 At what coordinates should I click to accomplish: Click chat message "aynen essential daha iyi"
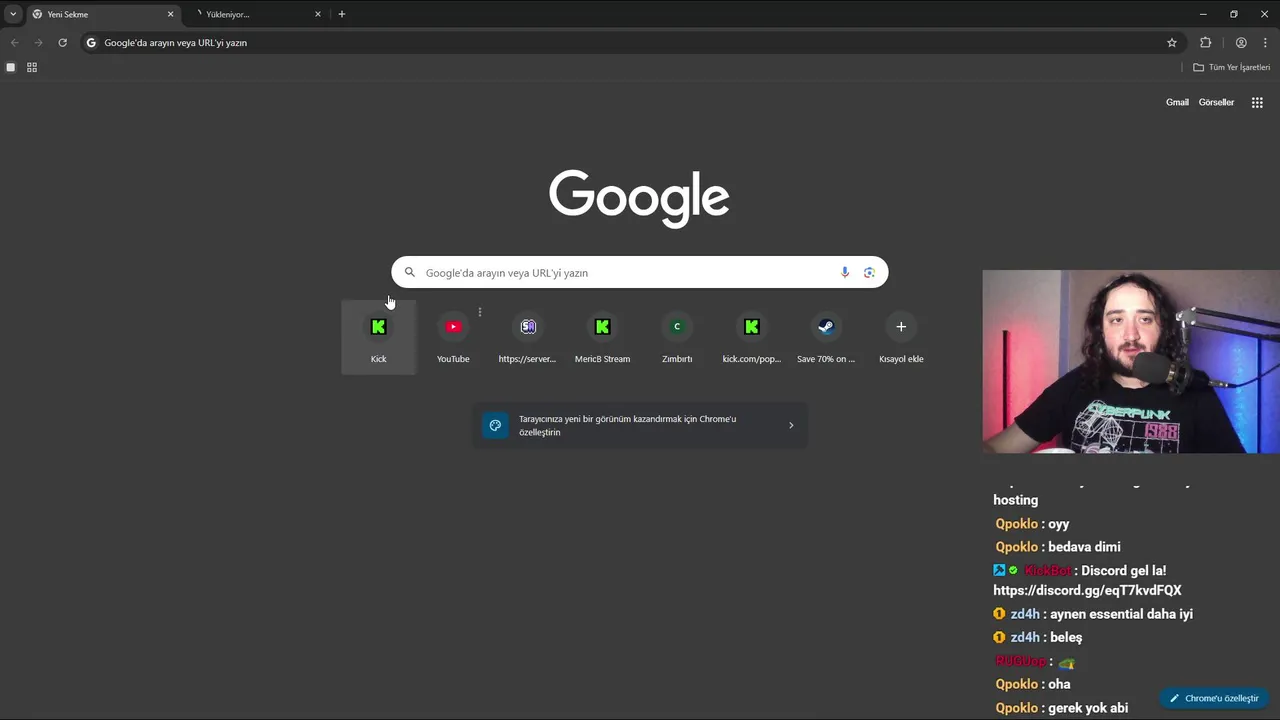point(1119,614)
